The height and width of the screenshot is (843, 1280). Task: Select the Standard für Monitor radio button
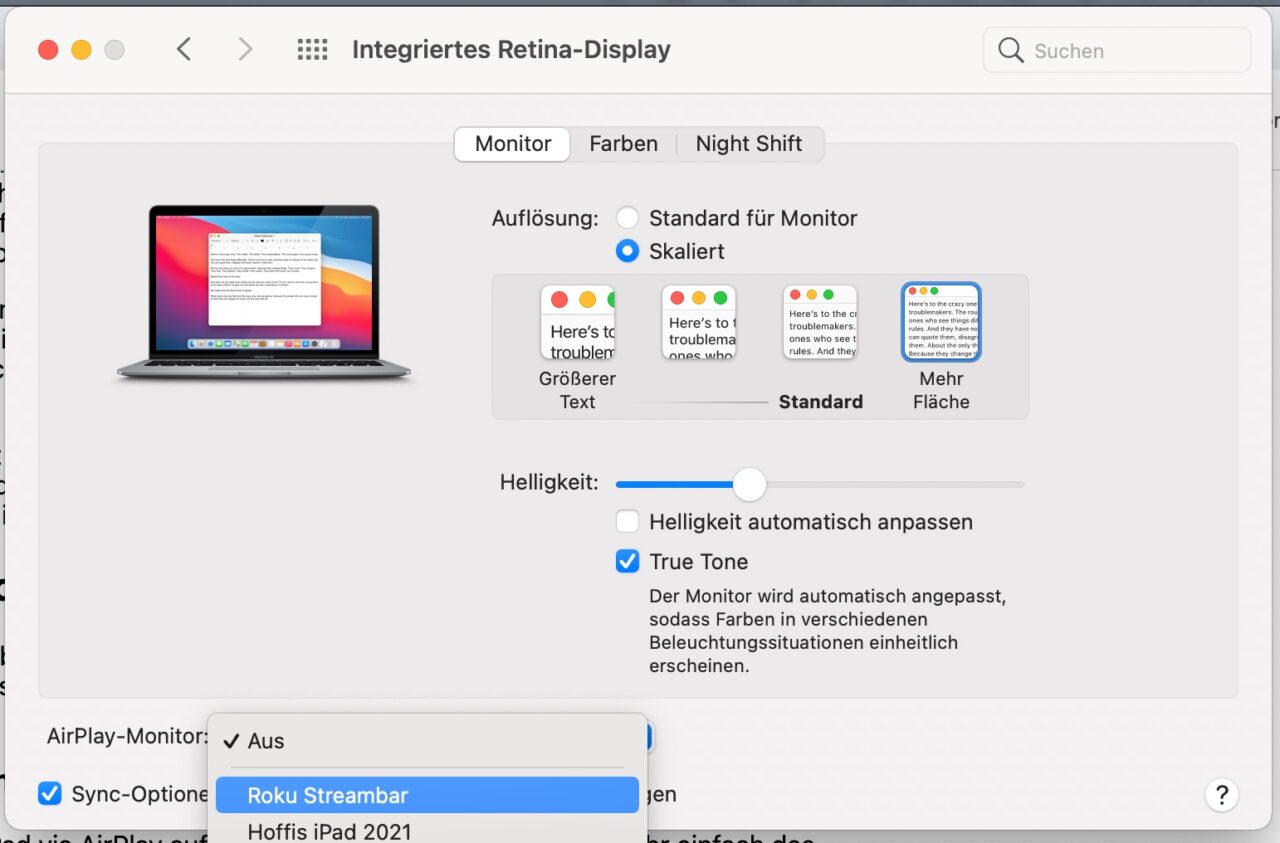pos(627,218)
